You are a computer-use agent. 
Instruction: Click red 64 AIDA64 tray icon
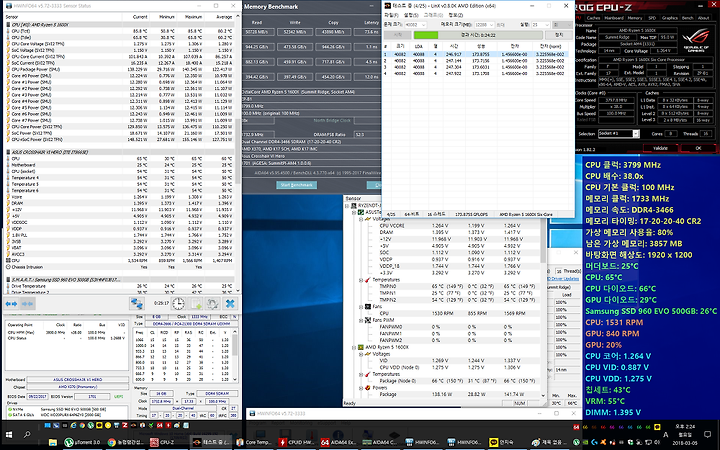tap(576, 427)
